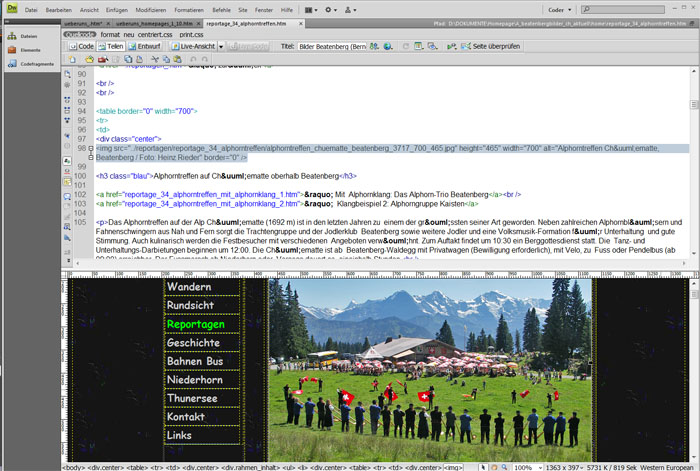Click the open documents icon in code toolbar
This screenshot has width=700, height=471.
pos(67,74)
